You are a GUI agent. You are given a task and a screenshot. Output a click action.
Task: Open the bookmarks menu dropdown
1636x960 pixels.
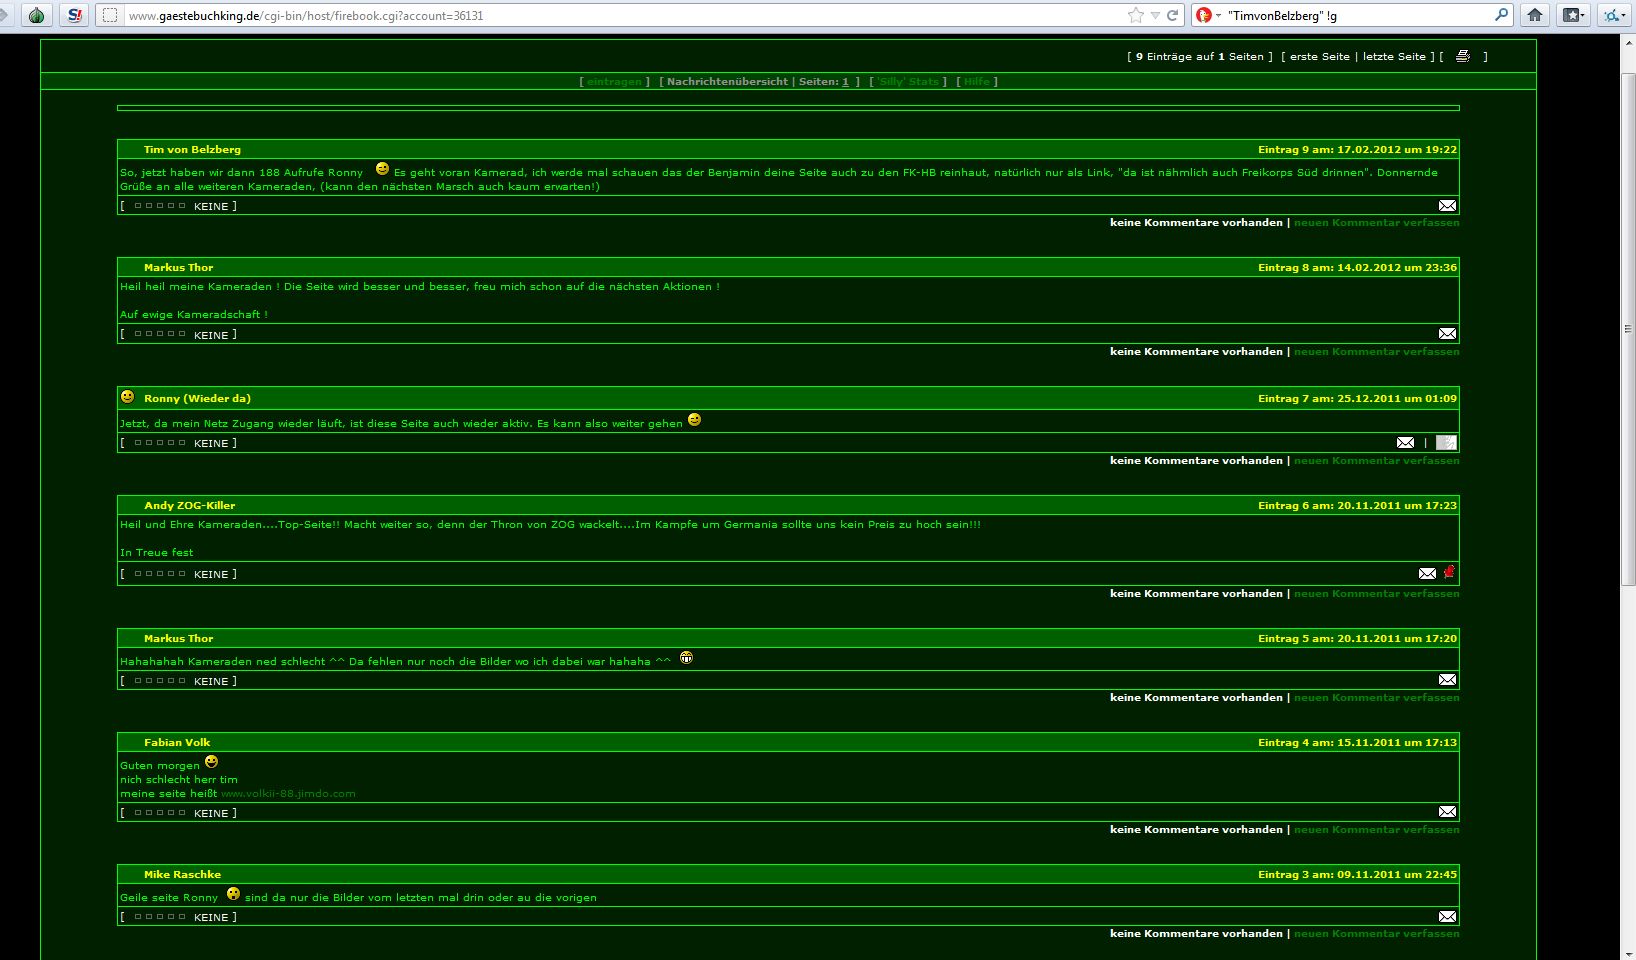(1574, 15)
